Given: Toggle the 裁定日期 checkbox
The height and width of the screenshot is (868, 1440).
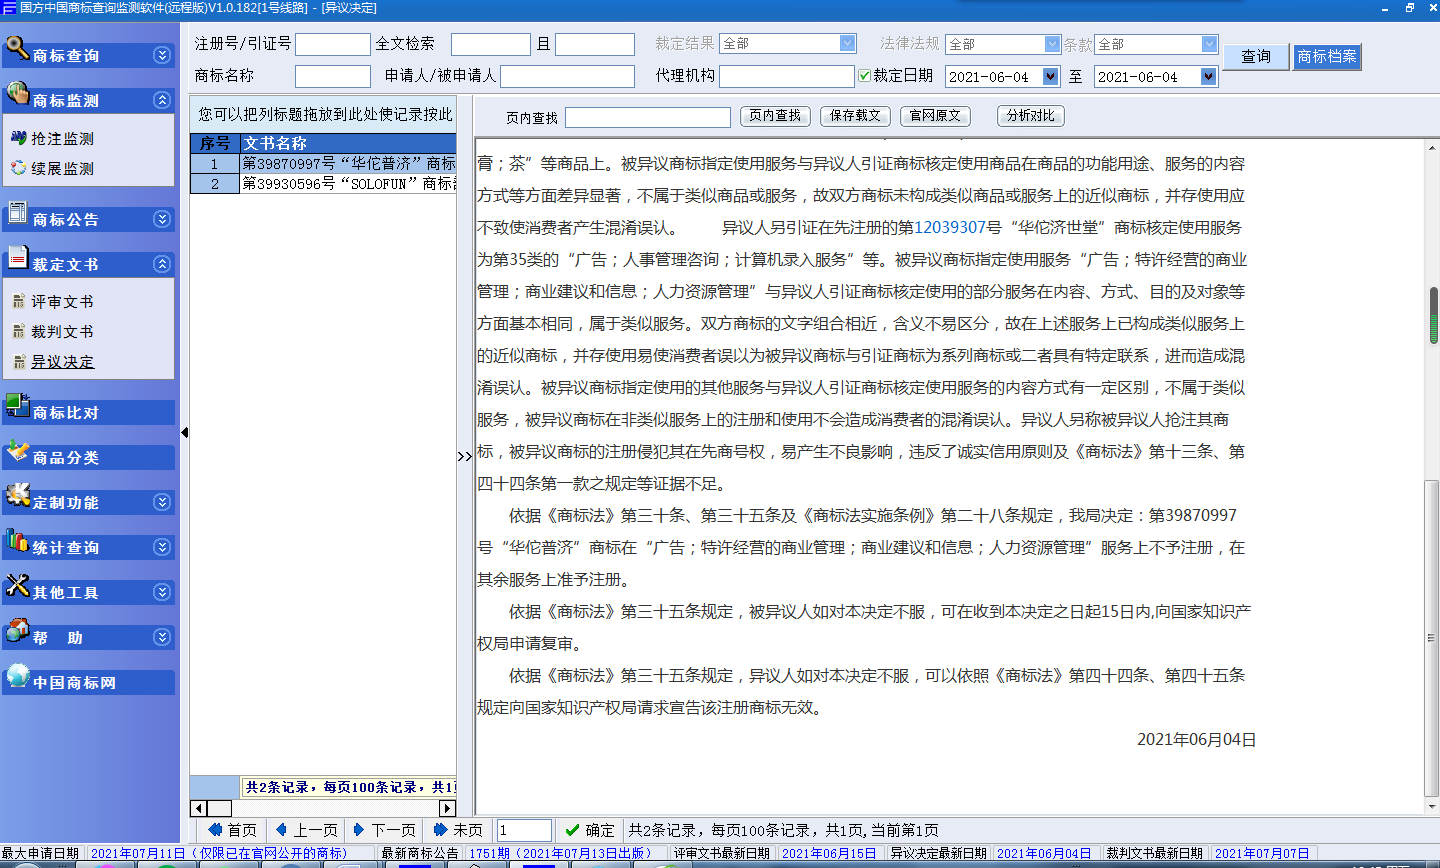Looking at the screenshot, I should click(x=864, y=75).
